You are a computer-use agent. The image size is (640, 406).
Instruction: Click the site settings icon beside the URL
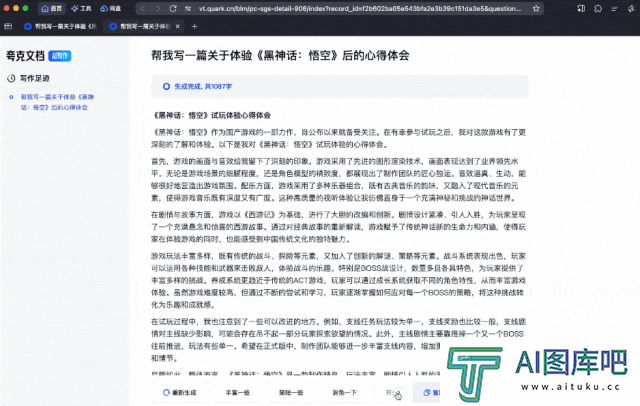coord(188,8)
